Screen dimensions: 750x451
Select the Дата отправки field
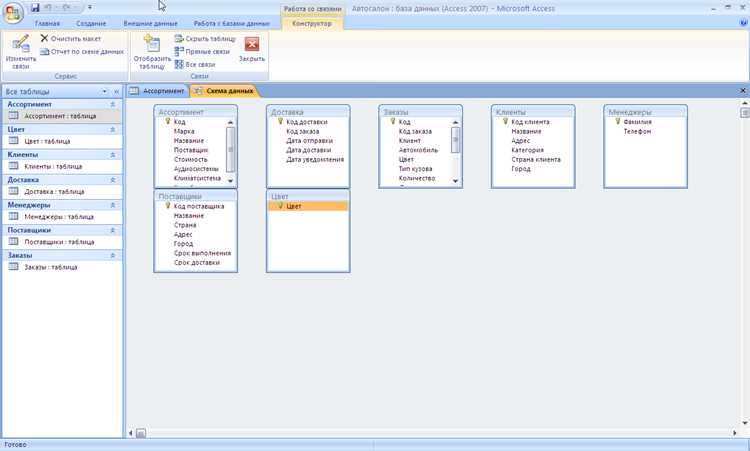pos(309,141)
